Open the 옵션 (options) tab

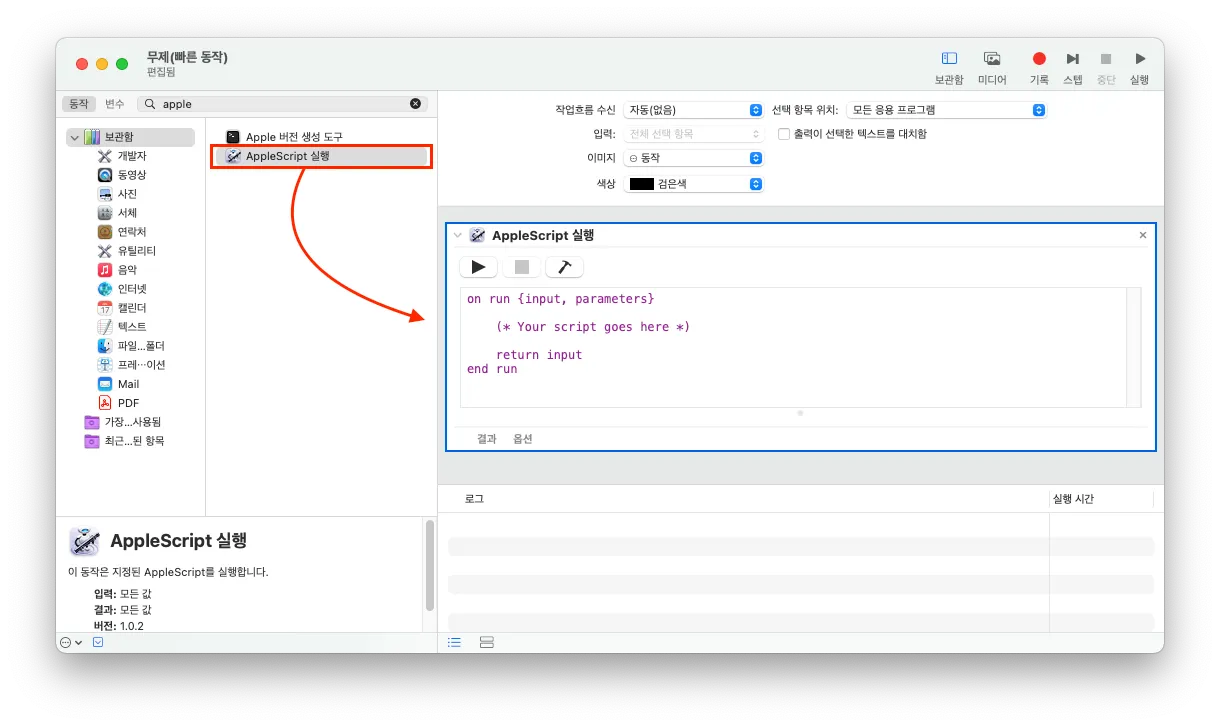[523, 439]
